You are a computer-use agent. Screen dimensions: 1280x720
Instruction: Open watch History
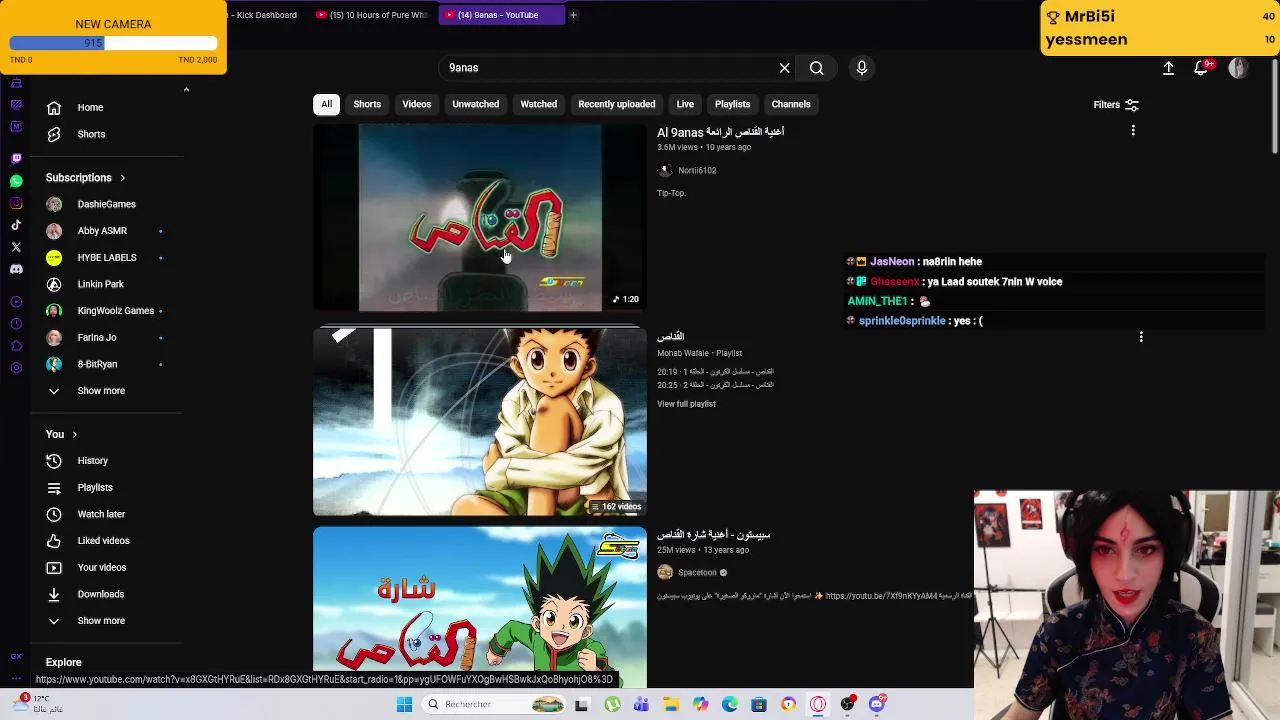(92, 461)
